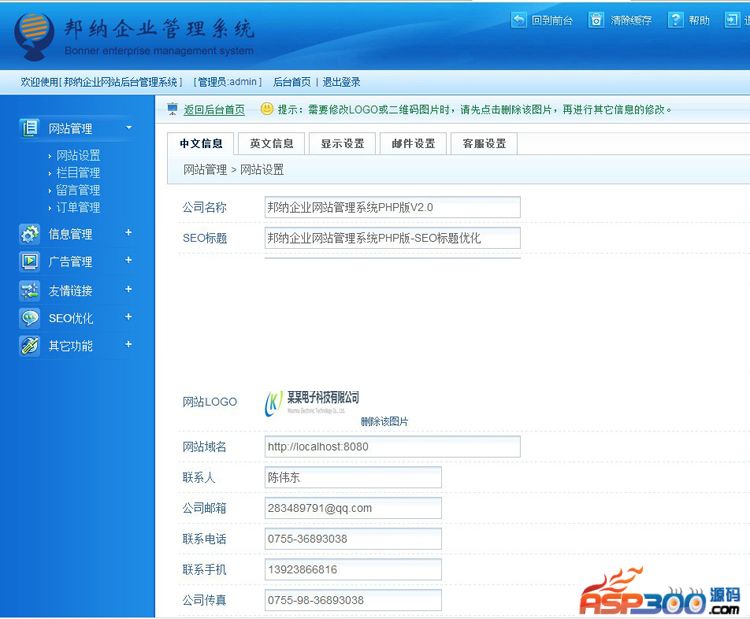Collapse the 网站管理 menu arrow
The image size is (750, 619).
pyautogui.click(x=129, y=128)
